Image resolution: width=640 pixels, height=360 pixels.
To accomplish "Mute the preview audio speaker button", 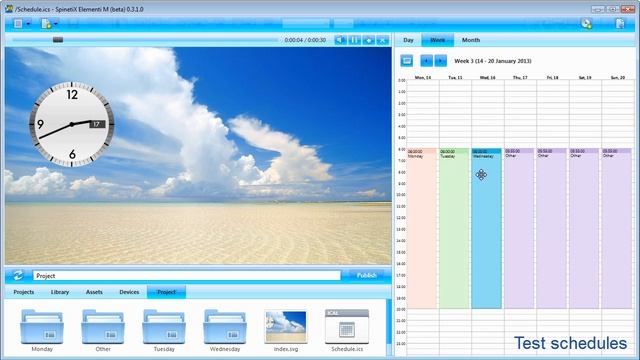I will (340, 40).
